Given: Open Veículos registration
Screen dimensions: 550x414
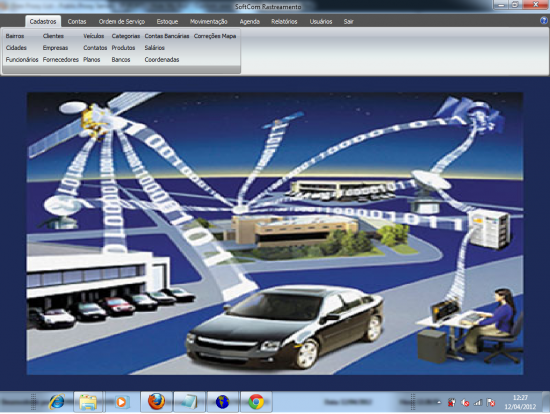Looking at the screenshot, I should click(x=94, y=36).
